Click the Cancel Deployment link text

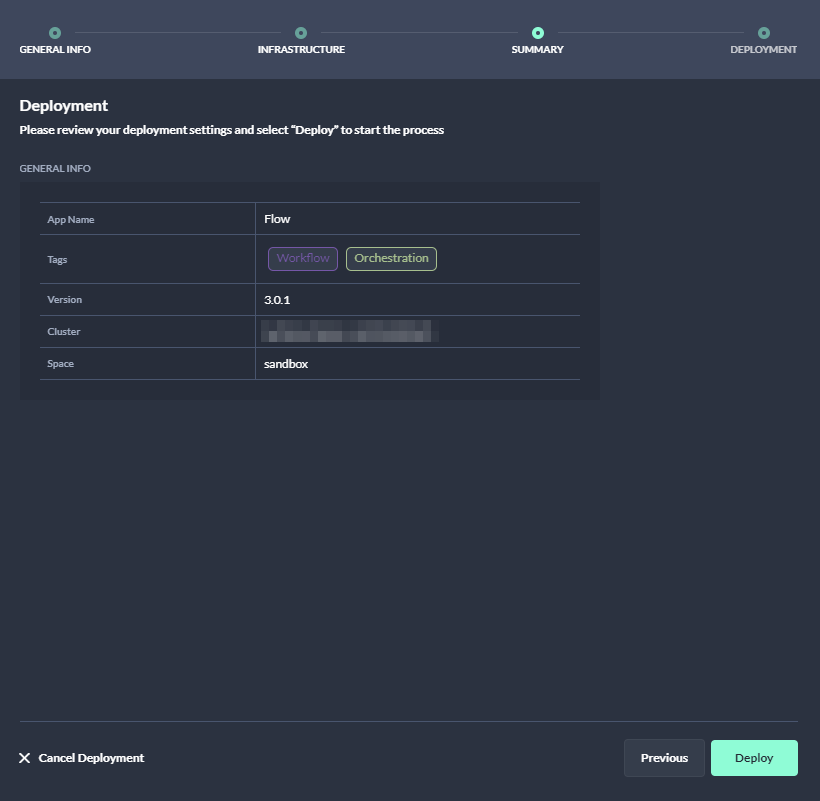coord(91,758)
